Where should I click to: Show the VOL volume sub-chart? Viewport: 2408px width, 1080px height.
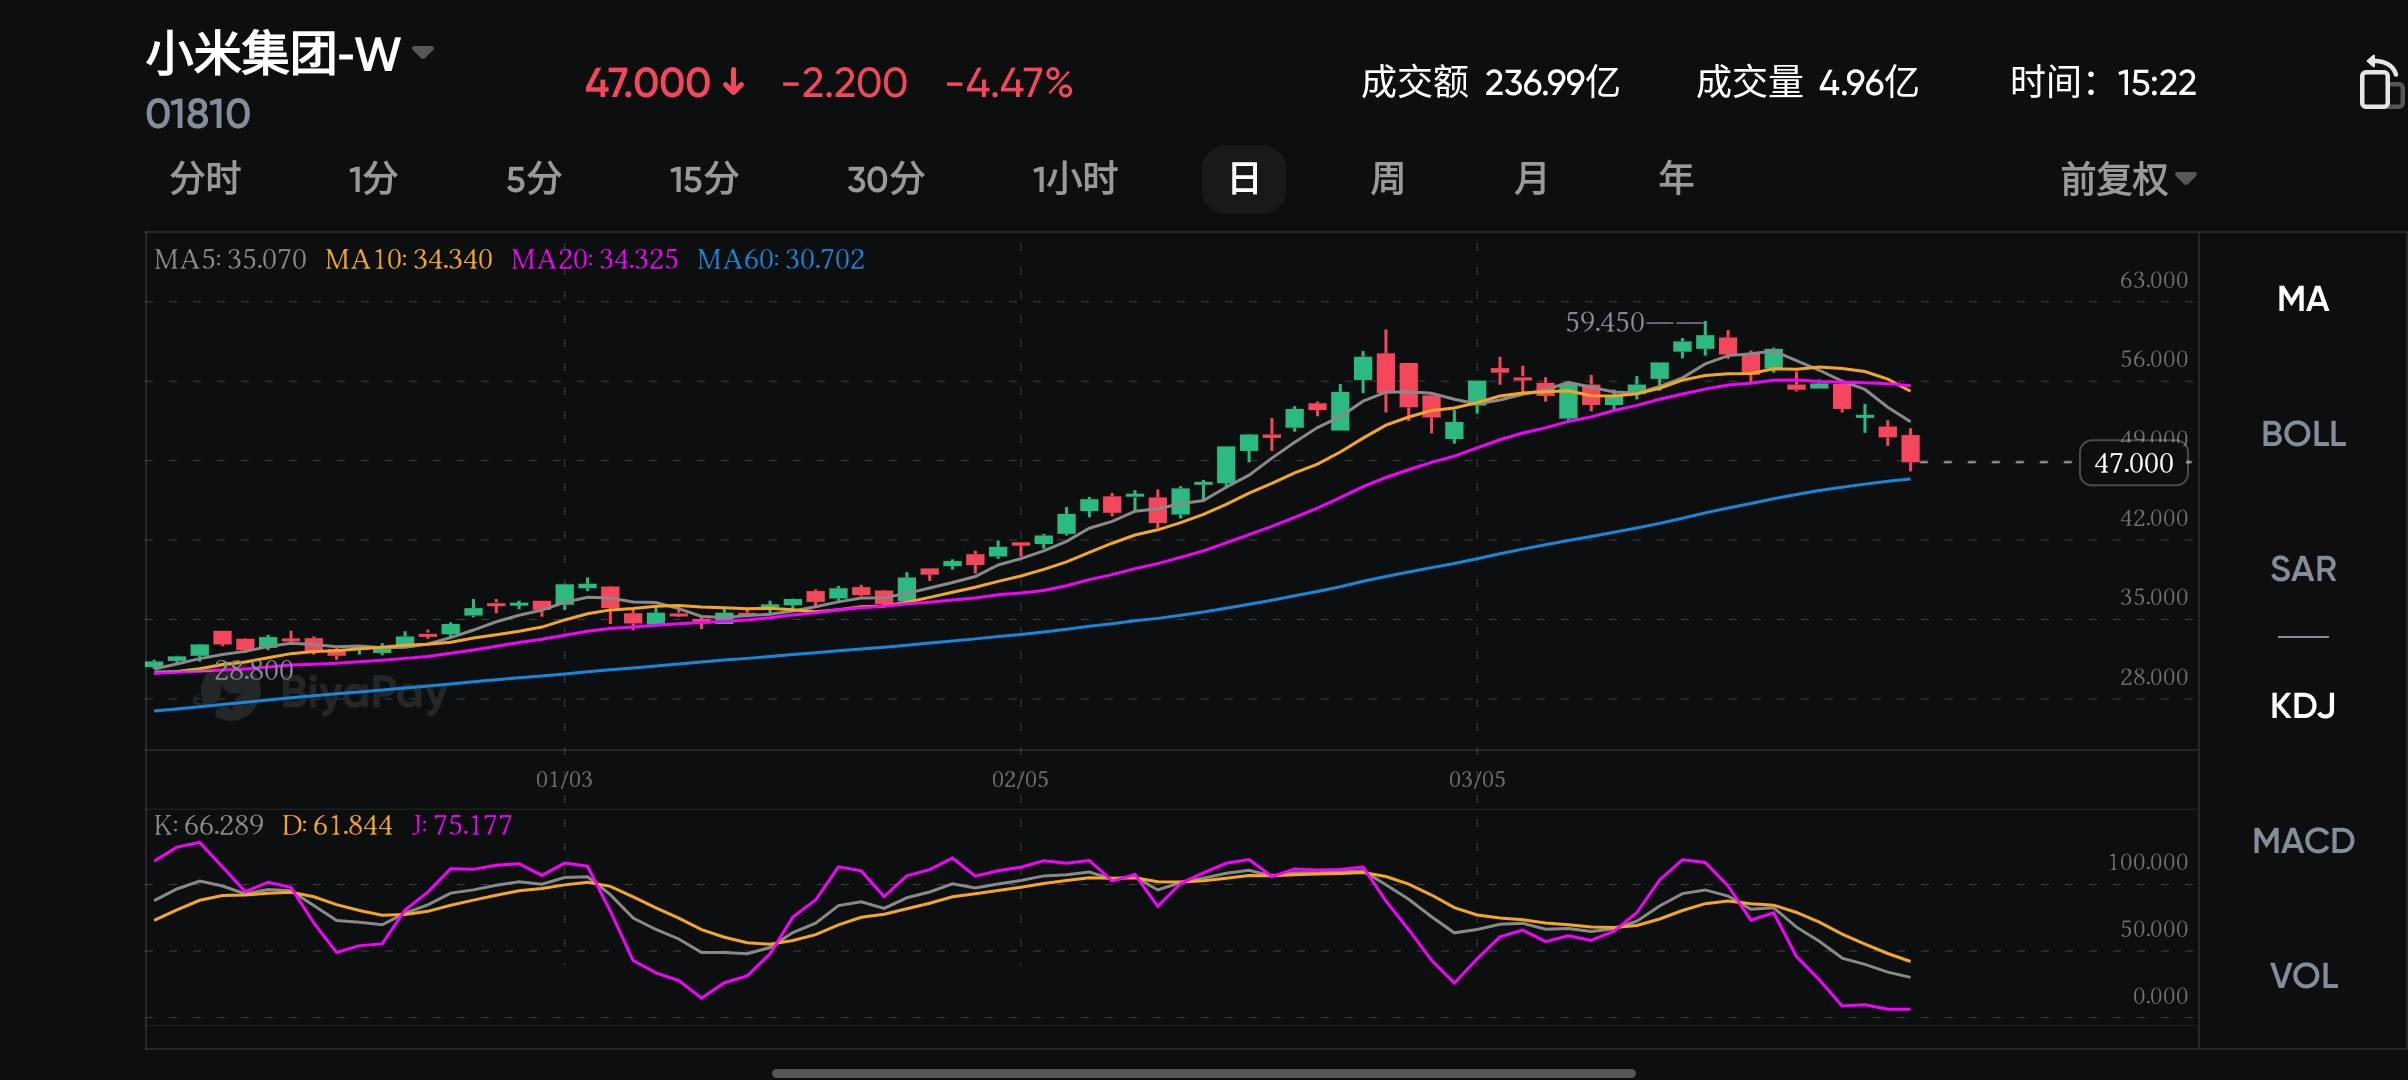tap(2303, 976)
